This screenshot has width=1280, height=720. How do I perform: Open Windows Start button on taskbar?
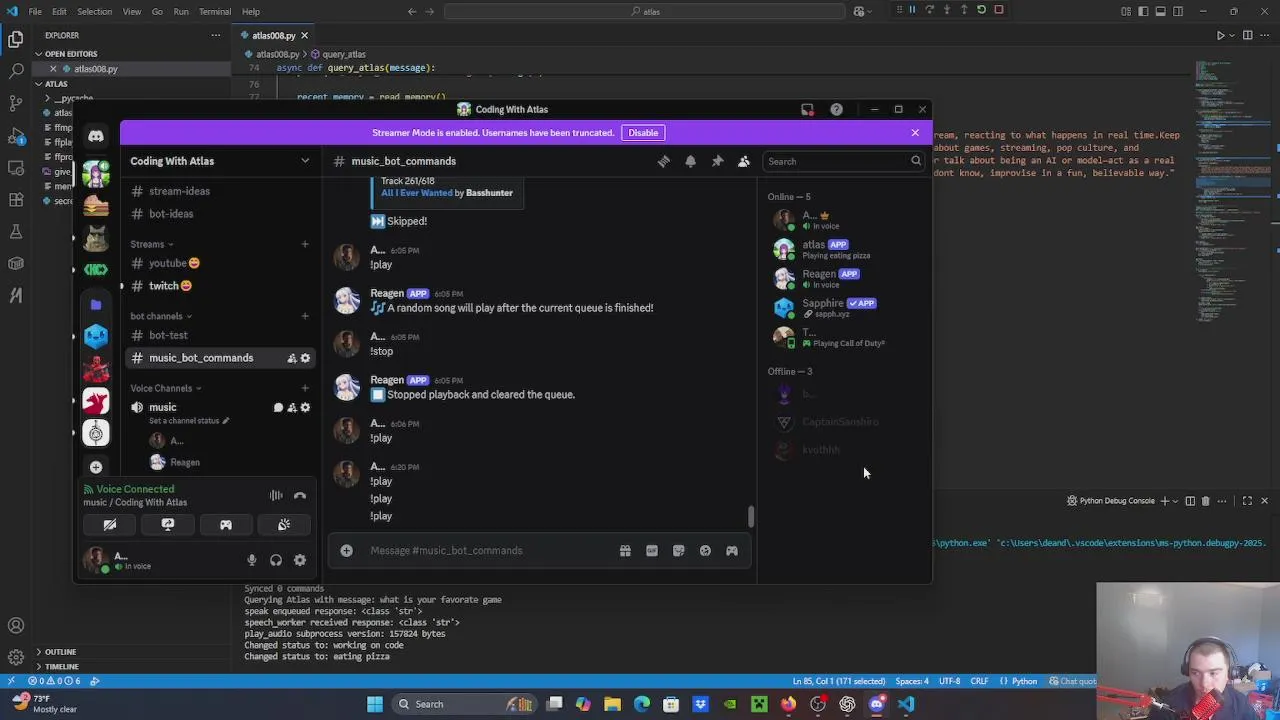point(375,704)
